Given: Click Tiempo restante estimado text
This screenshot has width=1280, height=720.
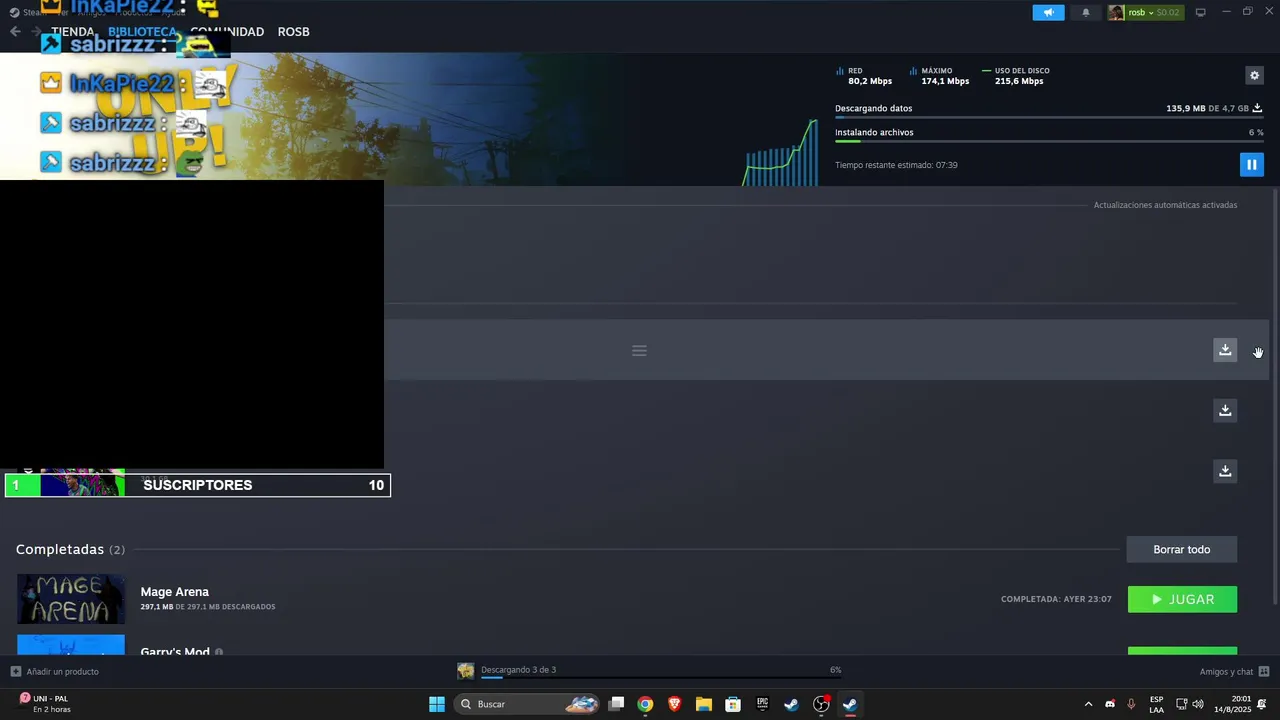Looking at the screenshot, I should click(x=896, y=165).
